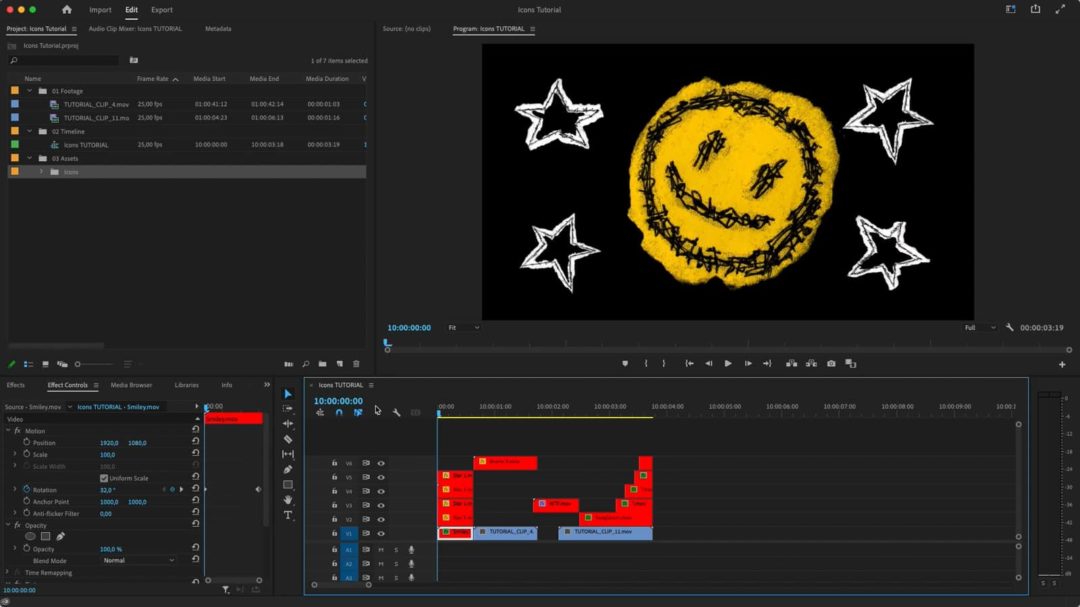Select the Type tool

pos(288,515)
